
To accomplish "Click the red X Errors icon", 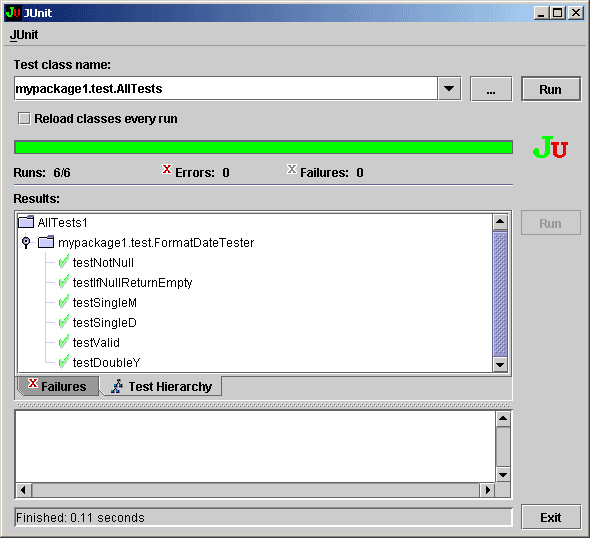I will pyautogui.click(x=167, y=169).
